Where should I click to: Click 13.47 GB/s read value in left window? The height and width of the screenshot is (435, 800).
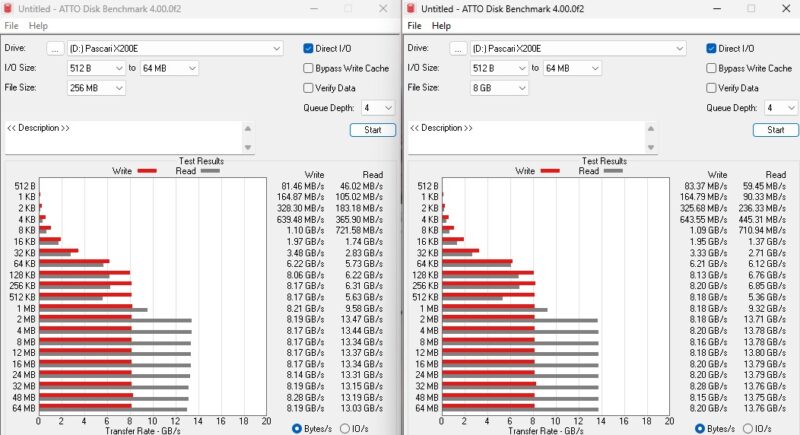coord(362,319)
